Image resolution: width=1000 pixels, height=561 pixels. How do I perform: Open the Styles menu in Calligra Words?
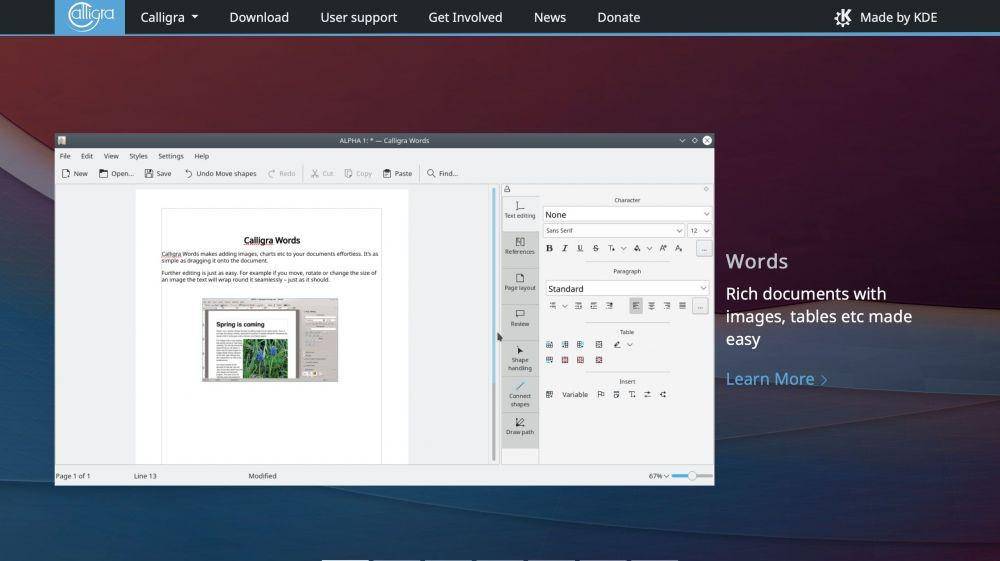pyautogui.click(x=138, y=156)
